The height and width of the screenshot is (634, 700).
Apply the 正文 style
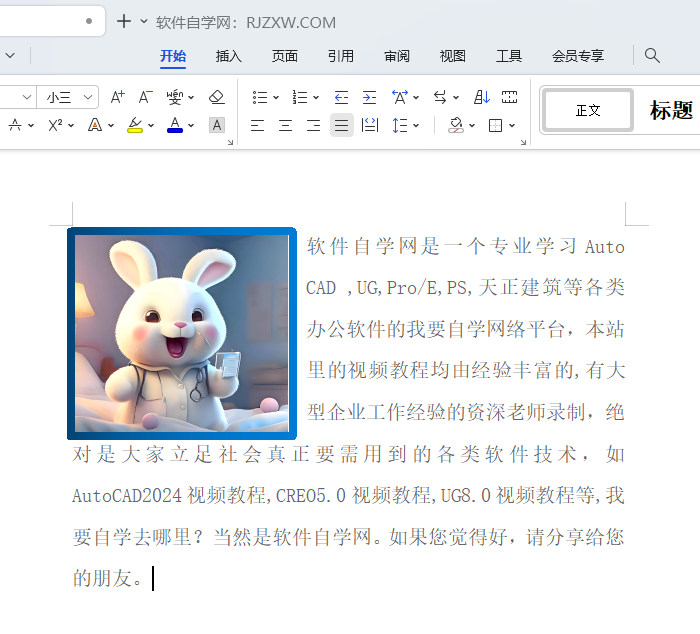[588, 110]
